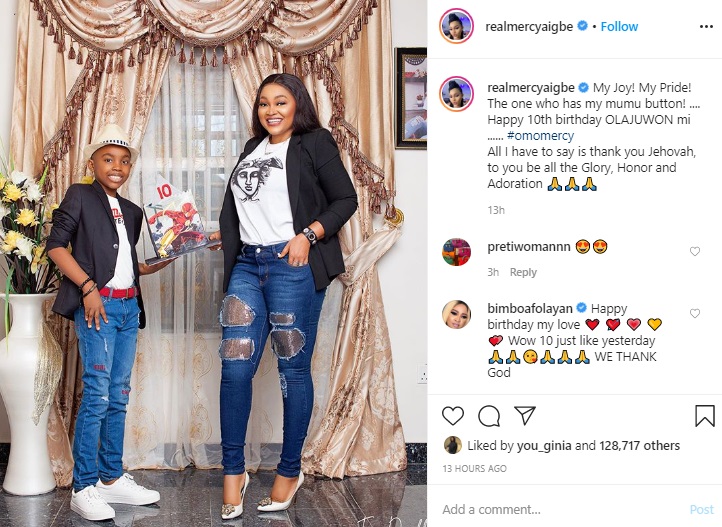
Task: View you_ginia in the likes line
Action: click(544, 446)
